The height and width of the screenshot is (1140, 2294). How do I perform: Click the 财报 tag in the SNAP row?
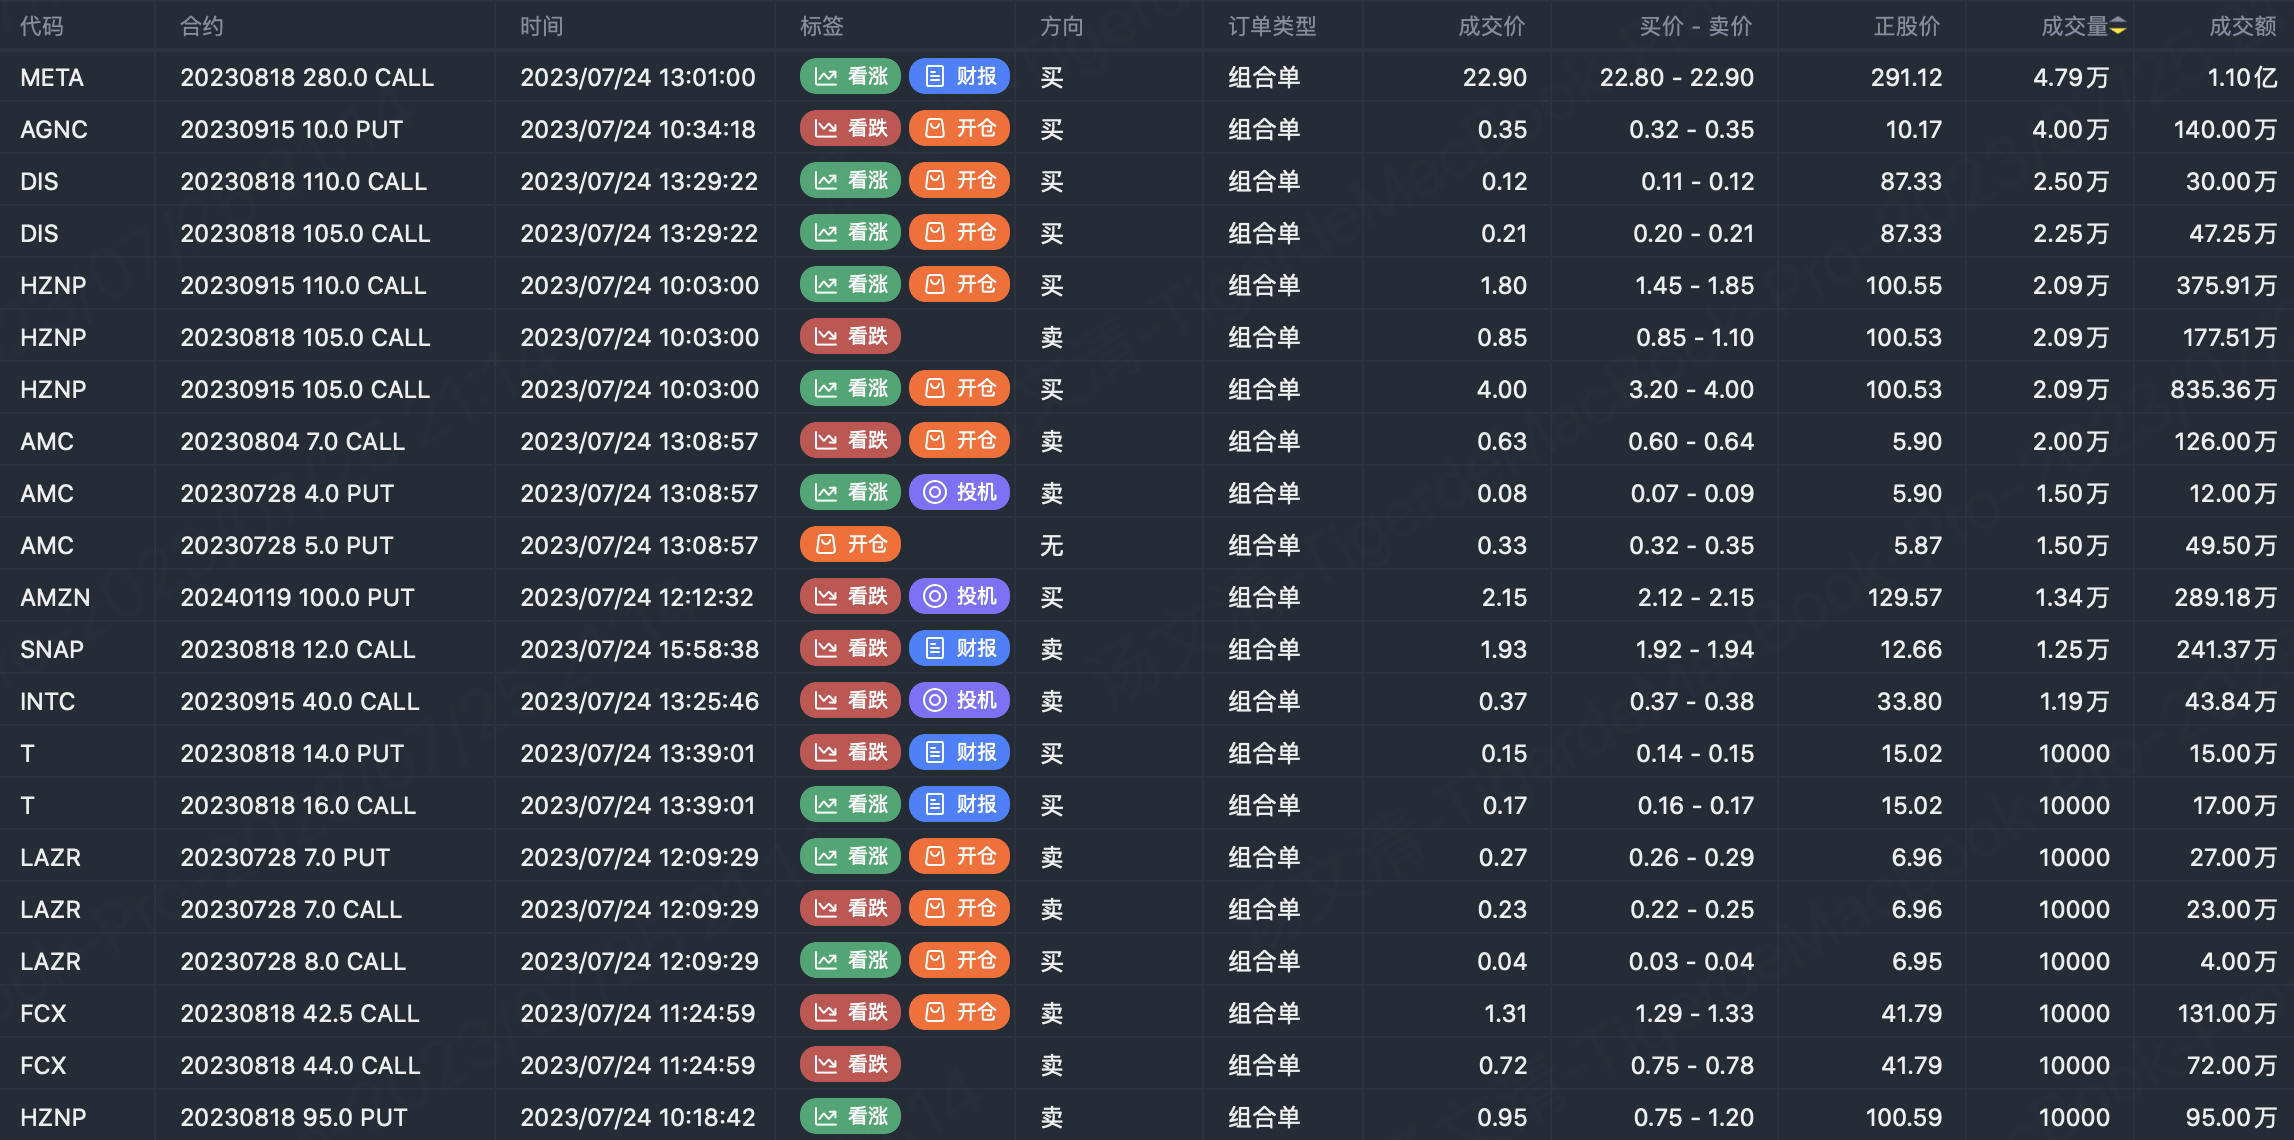[959, 649]
